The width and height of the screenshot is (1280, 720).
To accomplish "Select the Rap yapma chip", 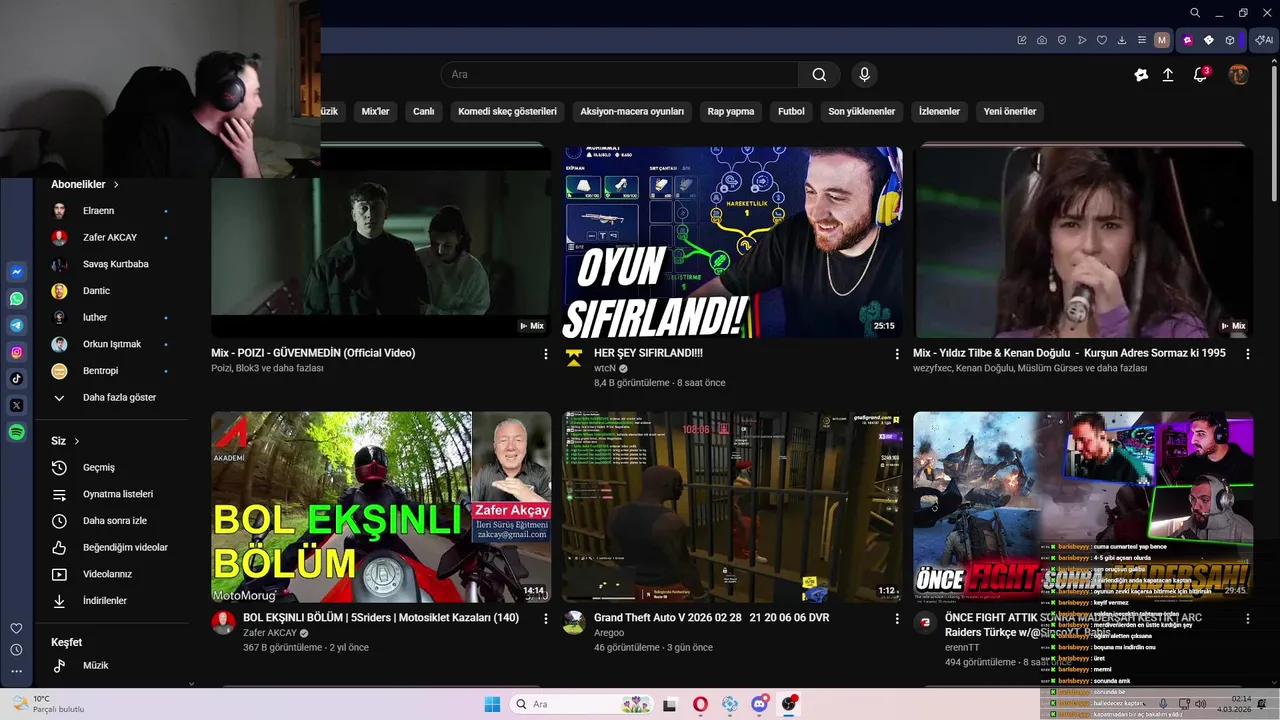I will 731,111.
